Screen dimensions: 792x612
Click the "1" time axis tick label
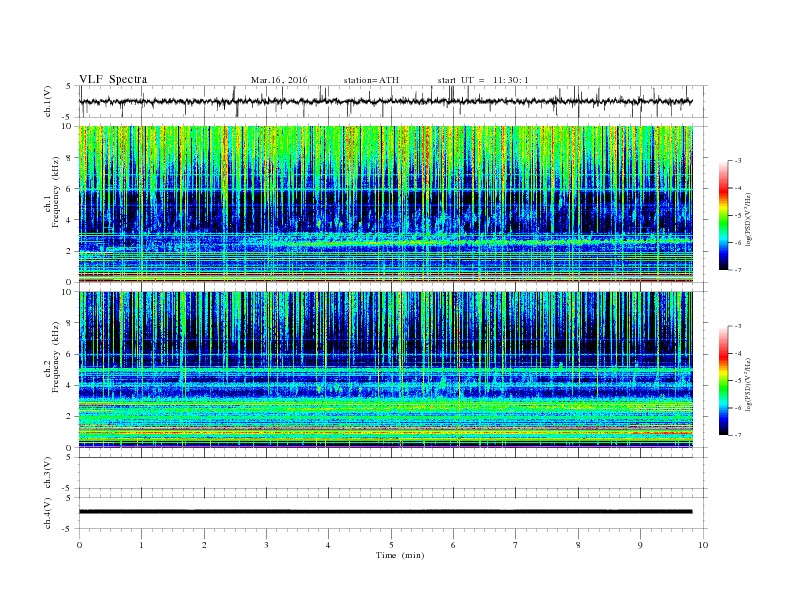[x=141, y=545]
